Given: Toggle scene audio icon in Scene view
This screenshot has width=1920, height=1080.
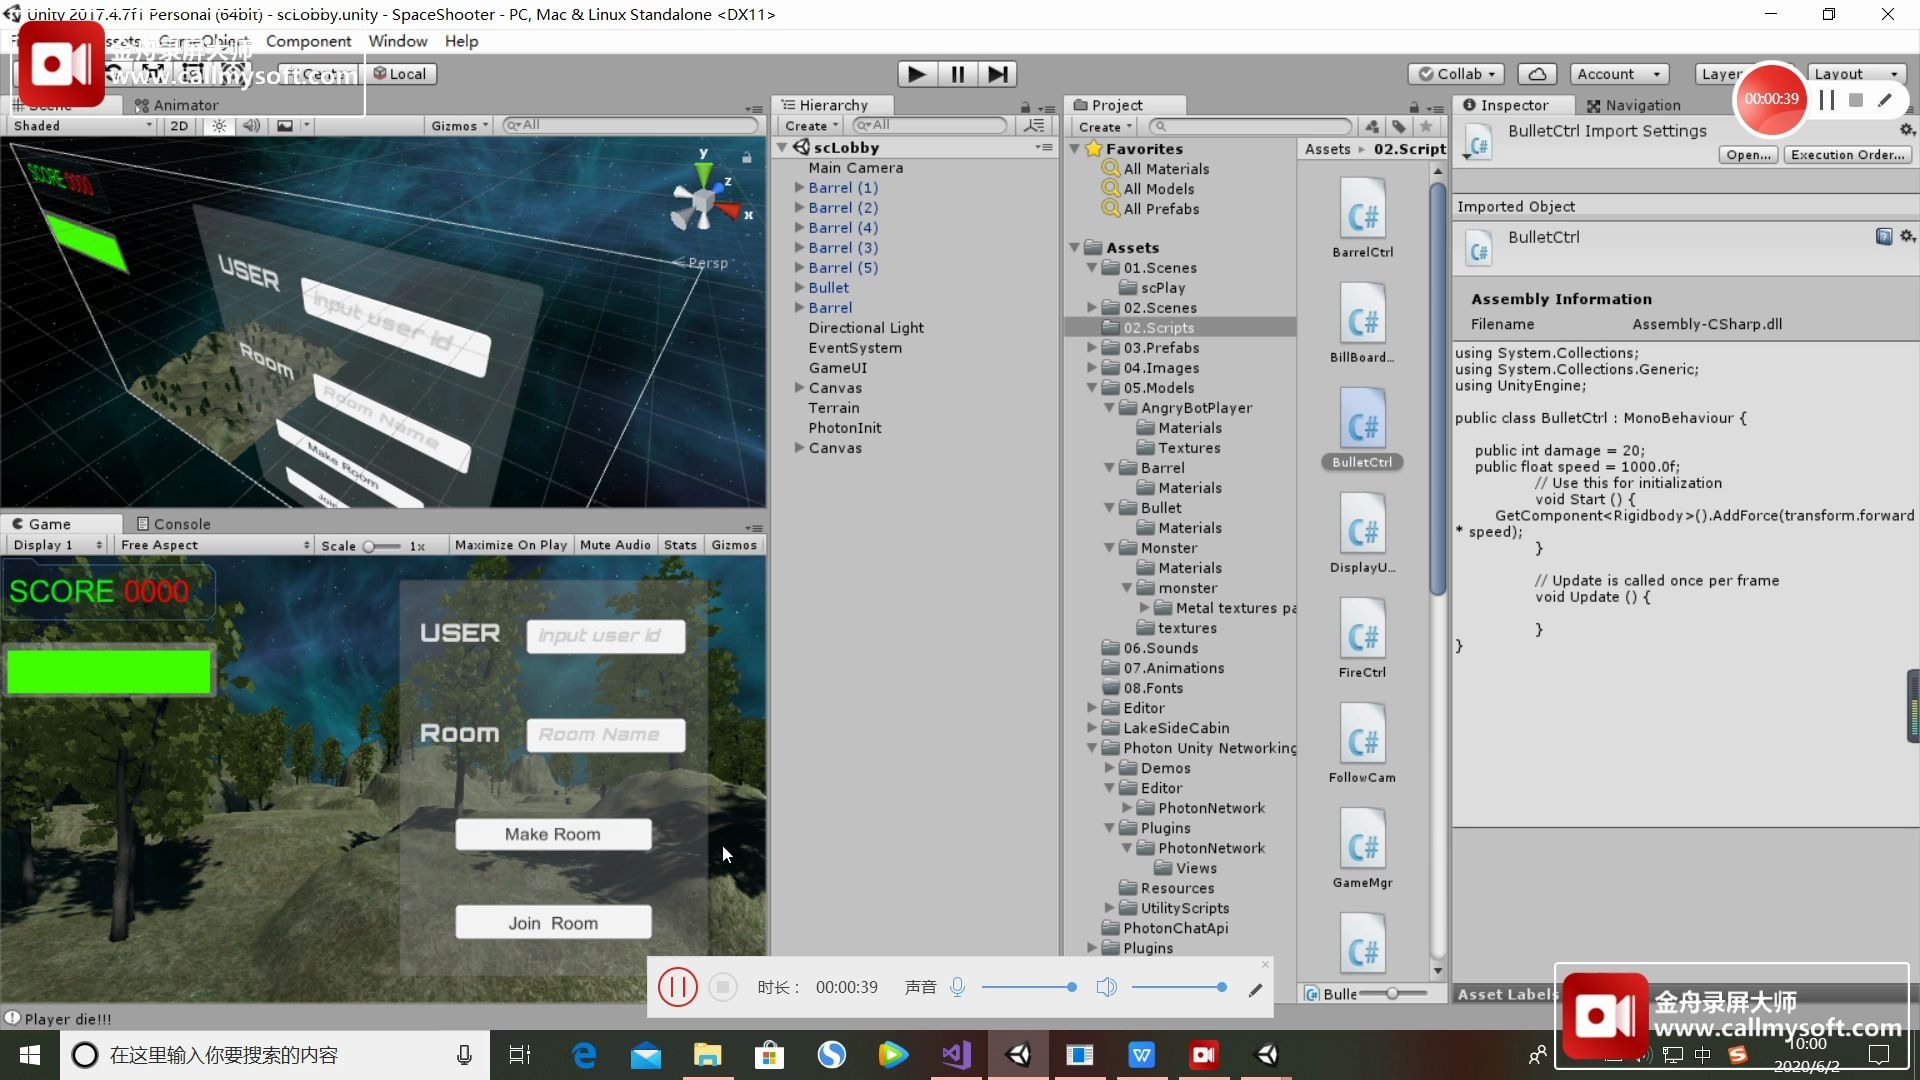Looking at the screenshot, I should pyautogui.click(x=251, y=126).
